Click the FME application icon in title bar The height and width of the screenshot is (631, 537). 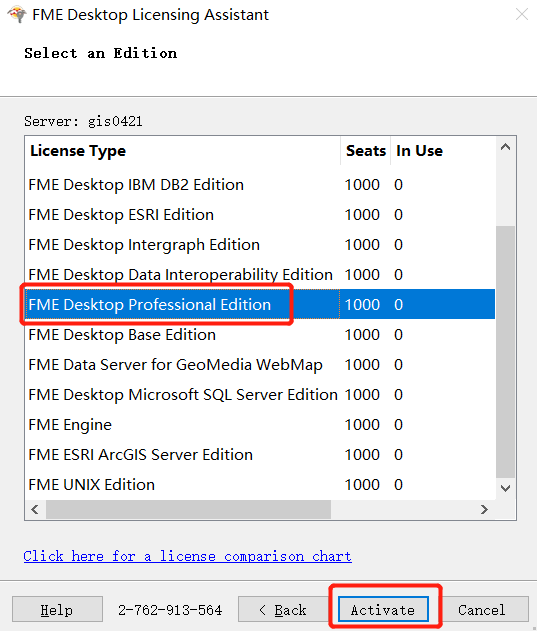(17, 14)
